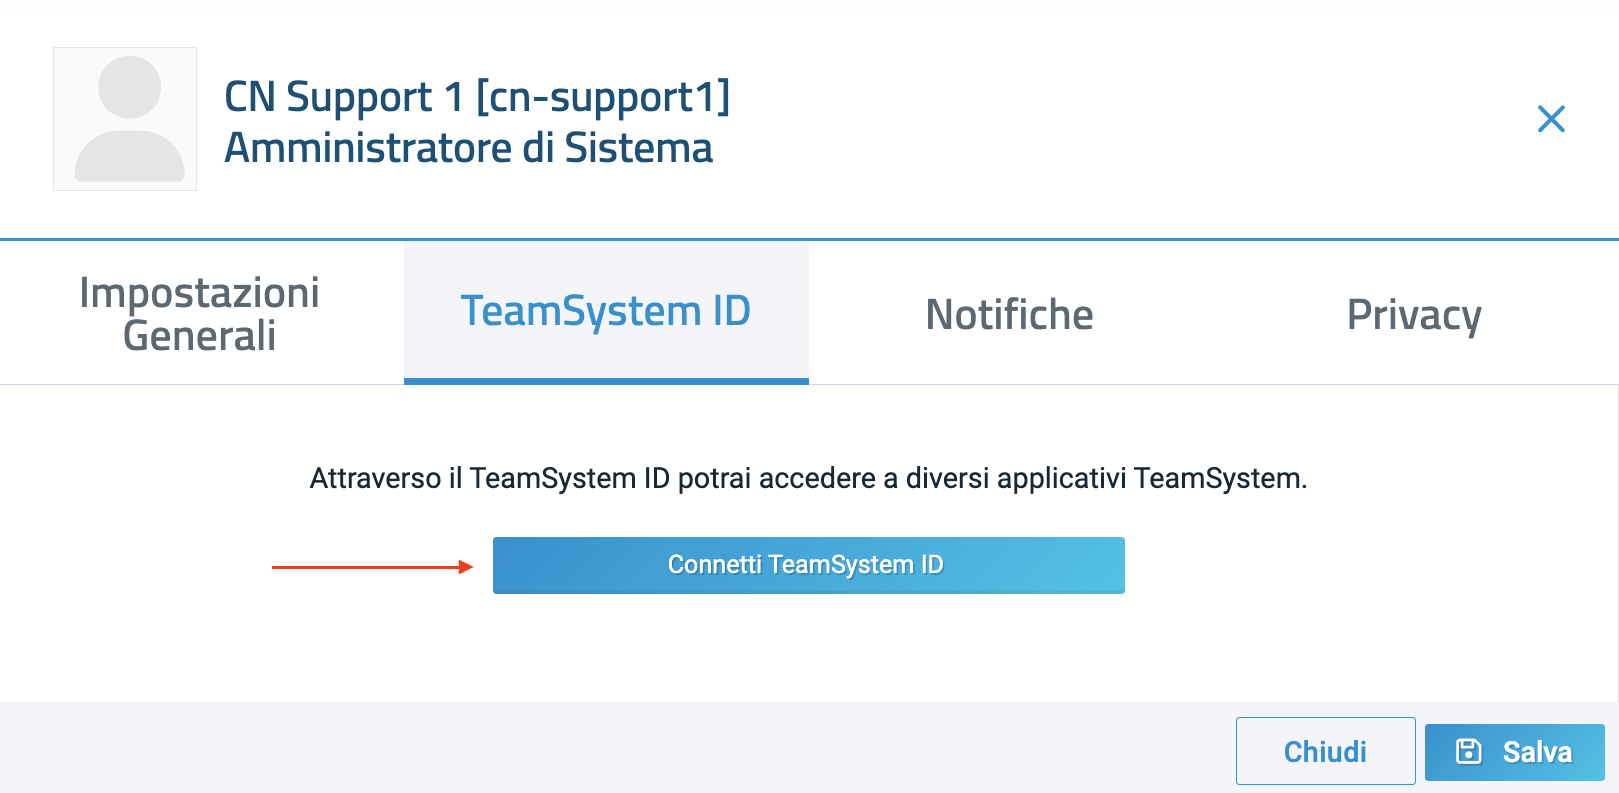Open the Impostazioni Generali tab
Image resolution: width=1619 pixels, height=793 pixels.
pos(200,314)
